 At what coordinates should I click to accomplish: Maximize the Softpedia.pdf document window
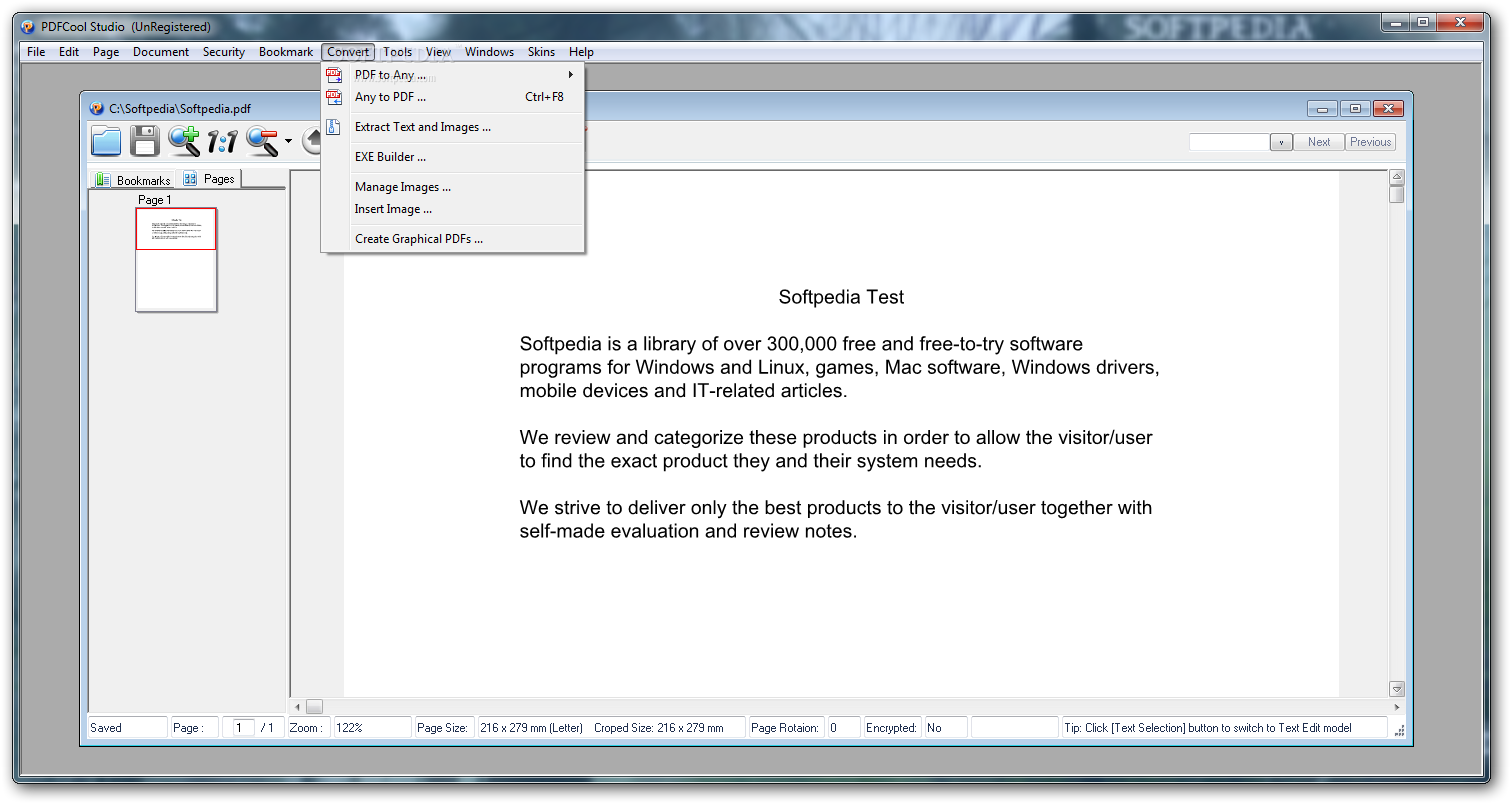pos(1355,109)
